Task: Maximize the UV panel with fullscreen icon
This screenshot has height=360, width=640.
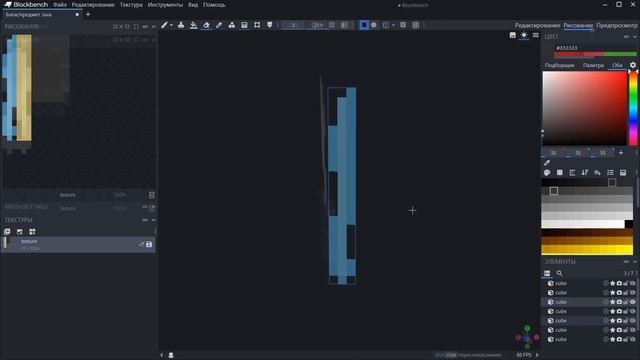Action: pos(136,27)
